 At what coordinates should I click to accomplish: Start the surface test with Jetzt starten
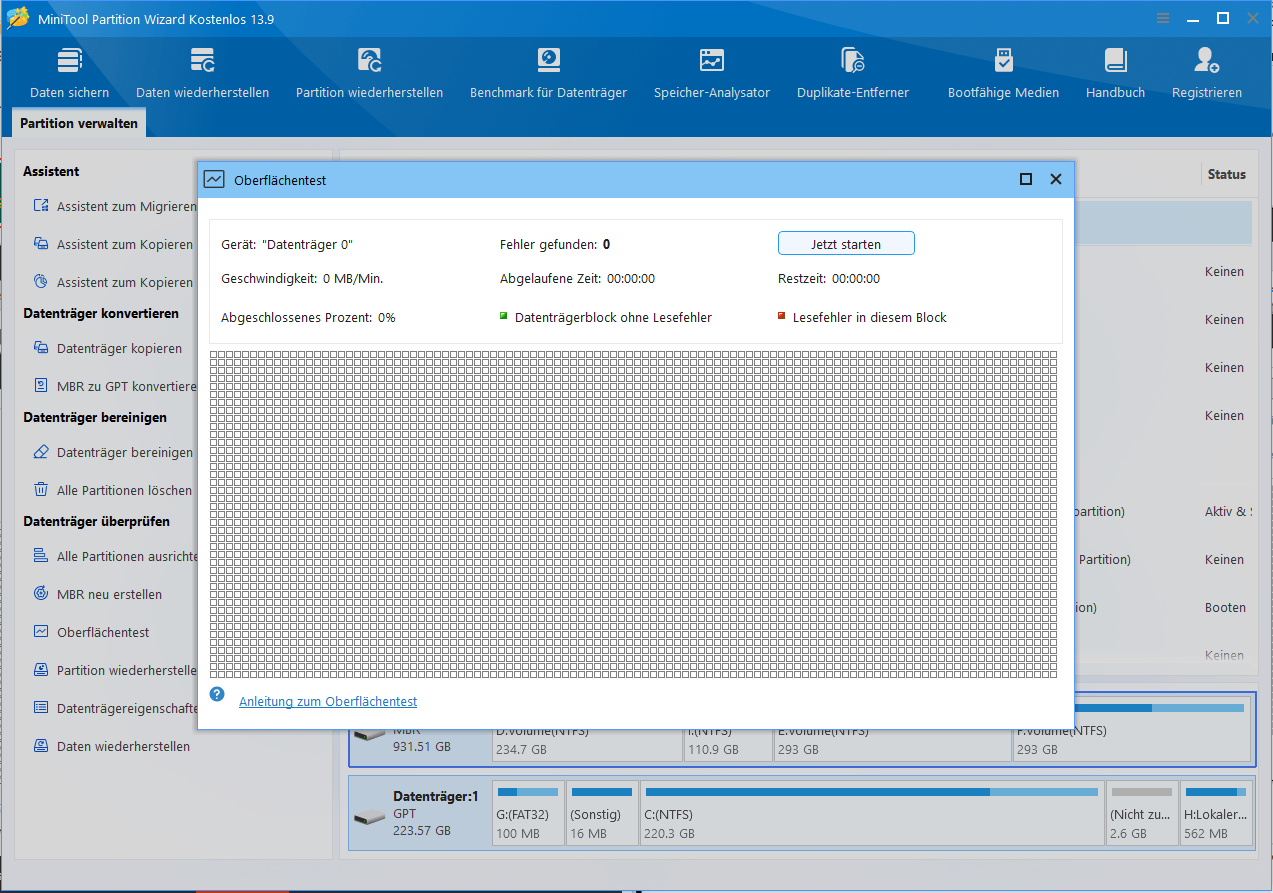click(846, 244)
